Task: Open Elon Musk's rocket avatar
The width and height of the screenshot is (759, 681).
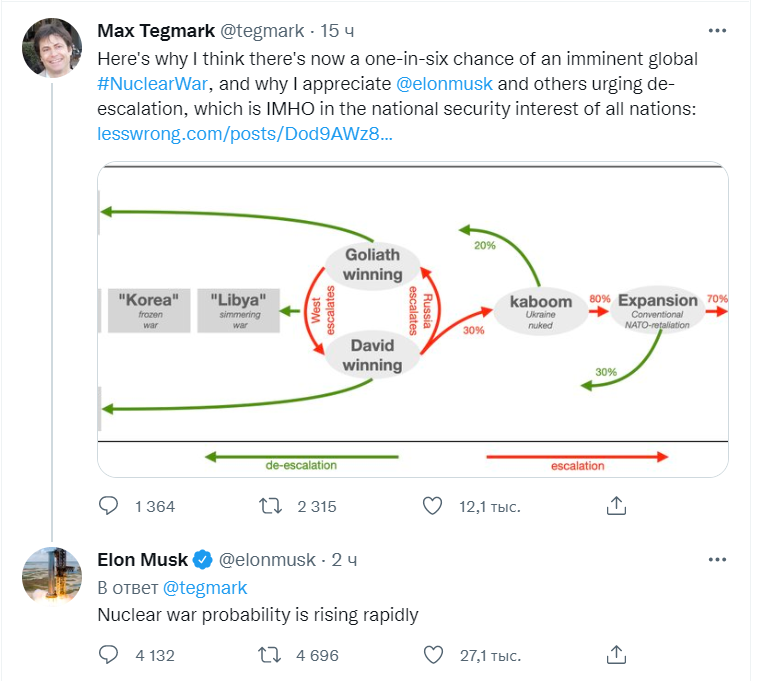Action: coord(52,576)
